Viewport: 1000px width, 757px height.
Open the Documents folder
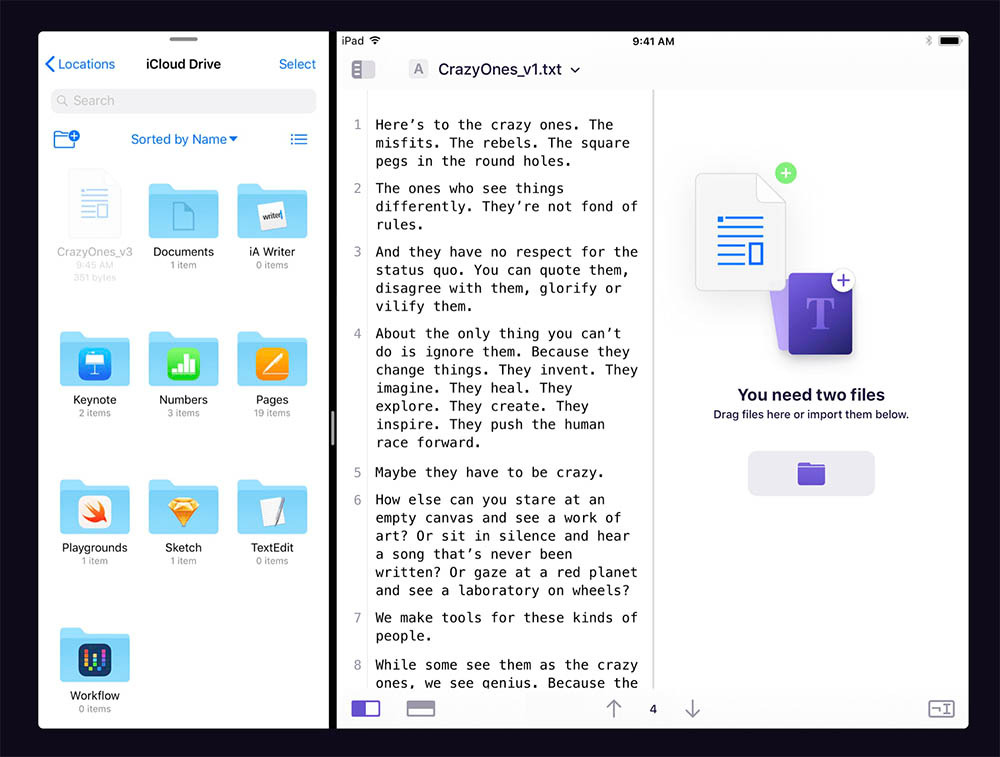coord(184,224)
